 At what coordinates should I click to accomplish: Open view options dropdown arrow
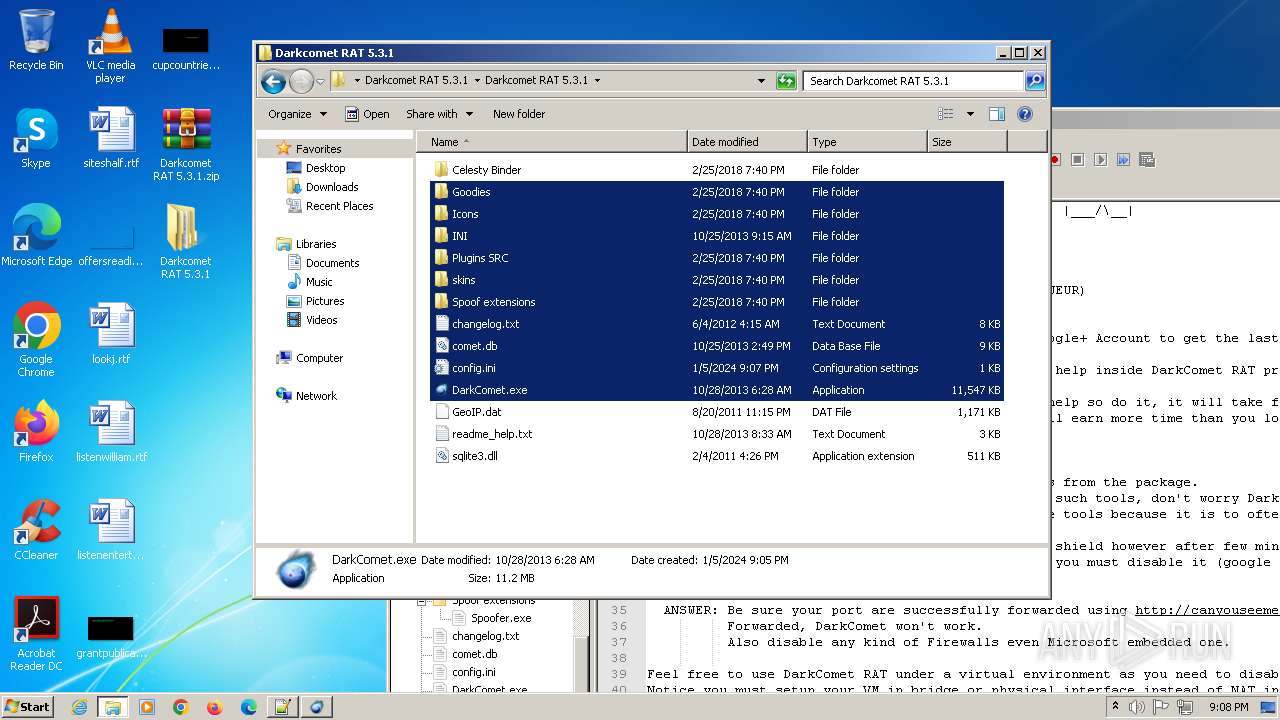pyautogui.click(x=970, y=114)
